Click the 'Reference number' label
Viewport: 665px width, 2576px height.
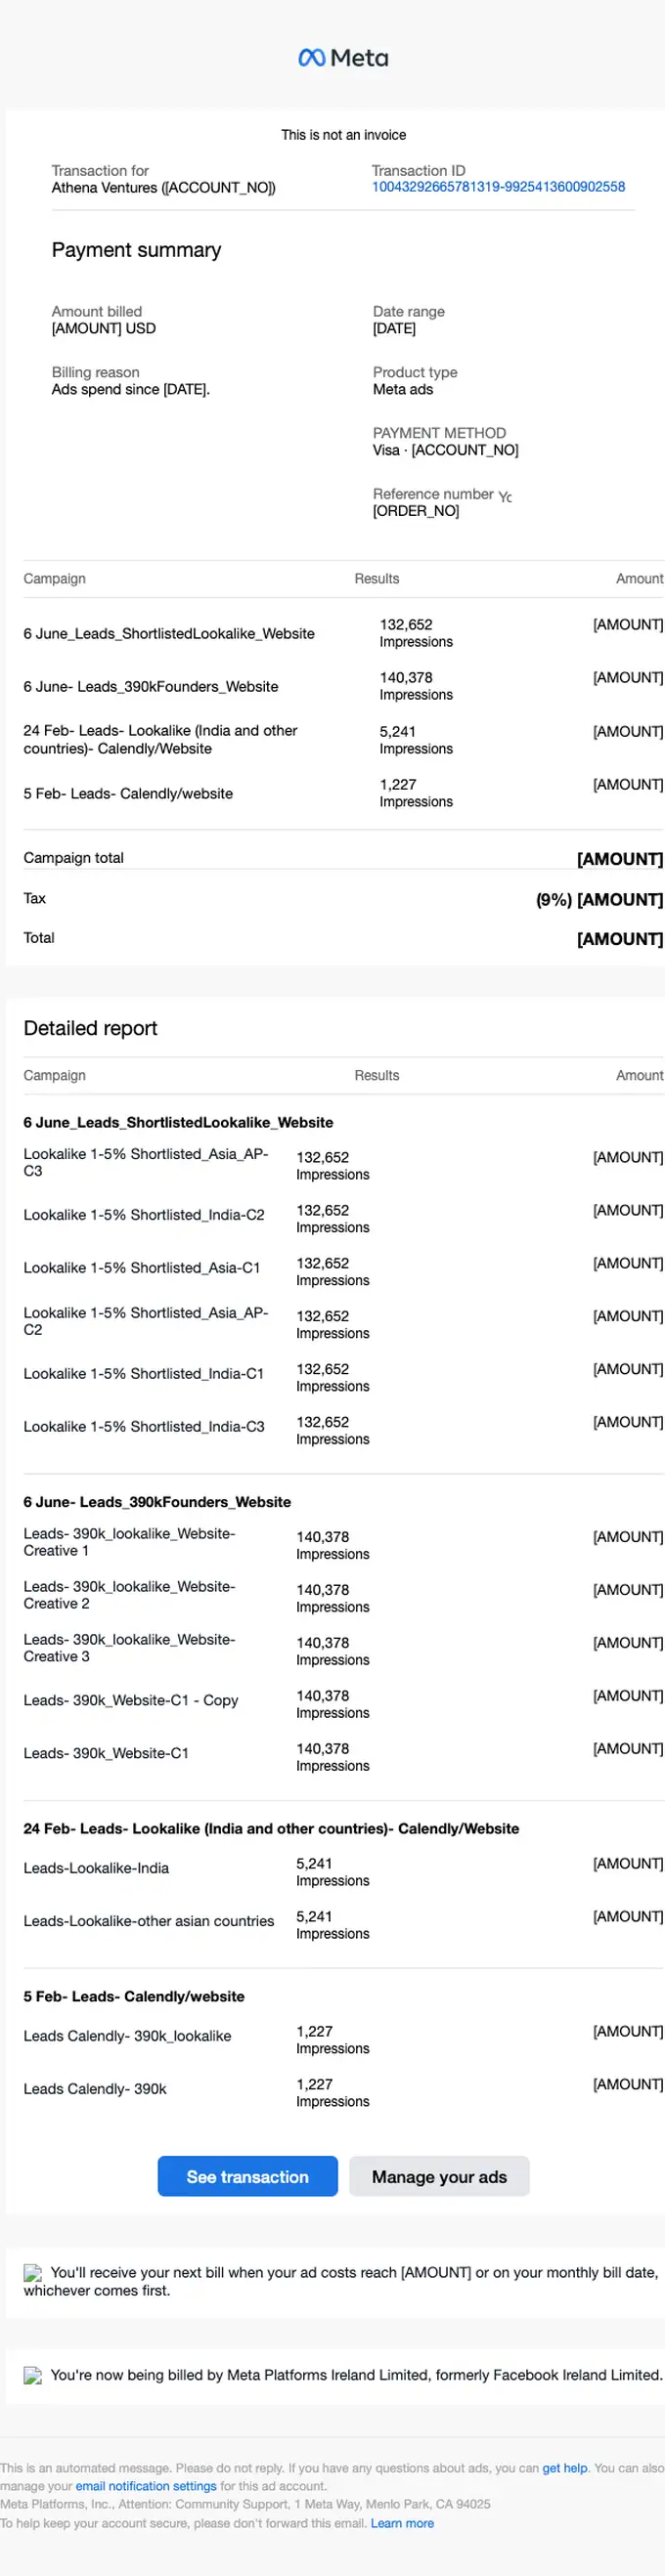pyautogui.click(x=433, y=494)
